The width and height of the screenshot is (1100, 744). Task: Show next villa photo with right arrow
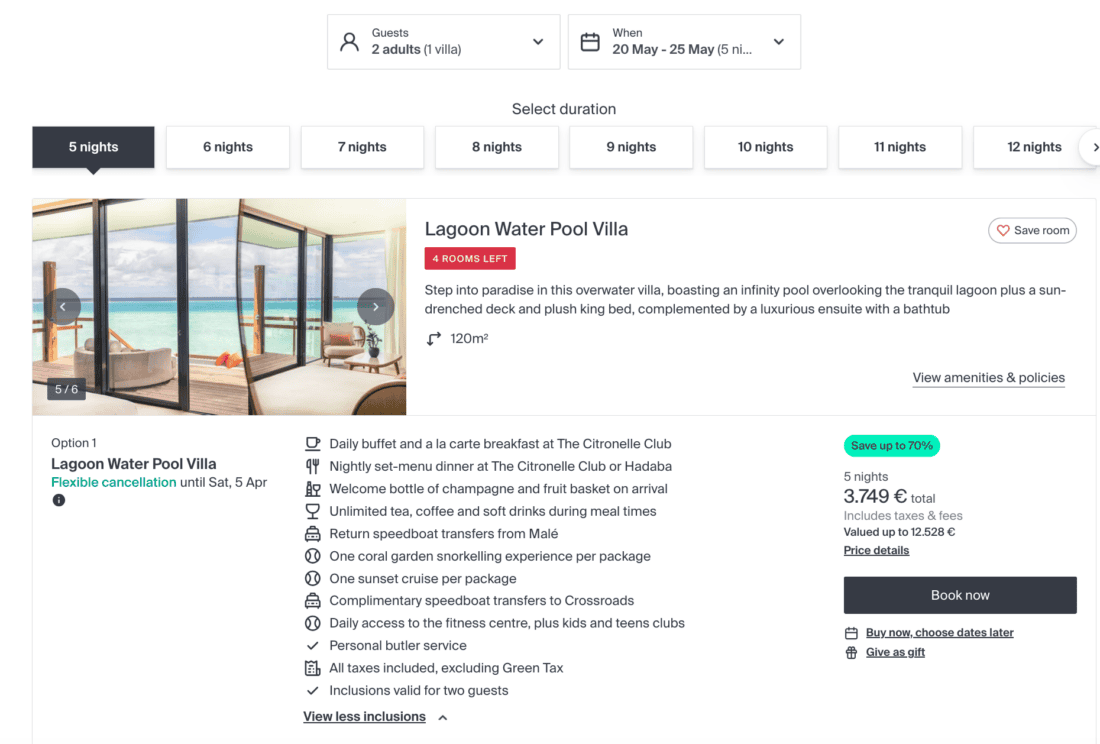(x=375, y=307)
